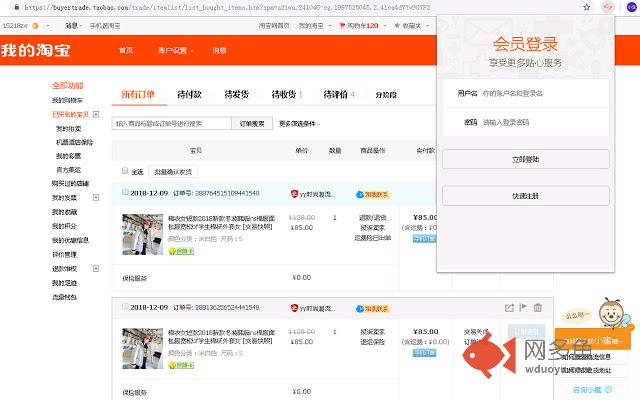Switch to the 待评价 orders tab
Image resolution: width=640 pixels, height=400 pixels.
[338, 95]
